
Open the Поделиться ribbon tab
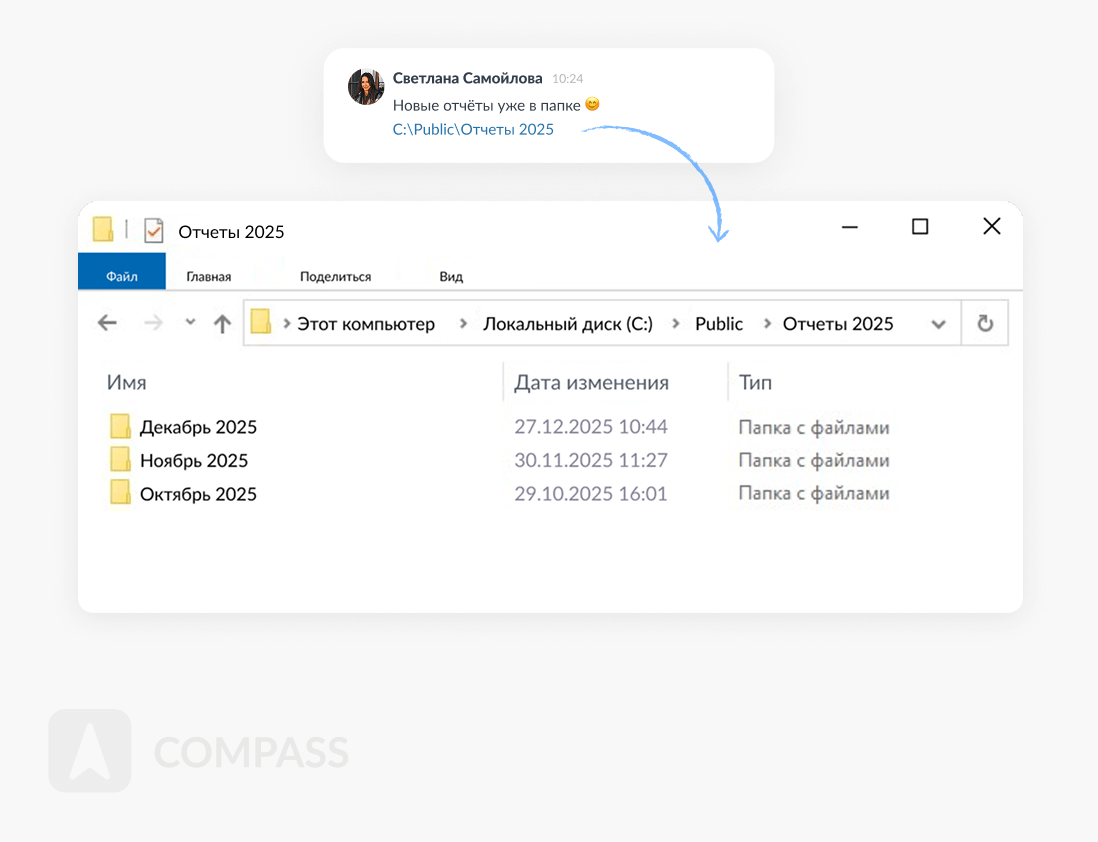[x=335, y=276]
